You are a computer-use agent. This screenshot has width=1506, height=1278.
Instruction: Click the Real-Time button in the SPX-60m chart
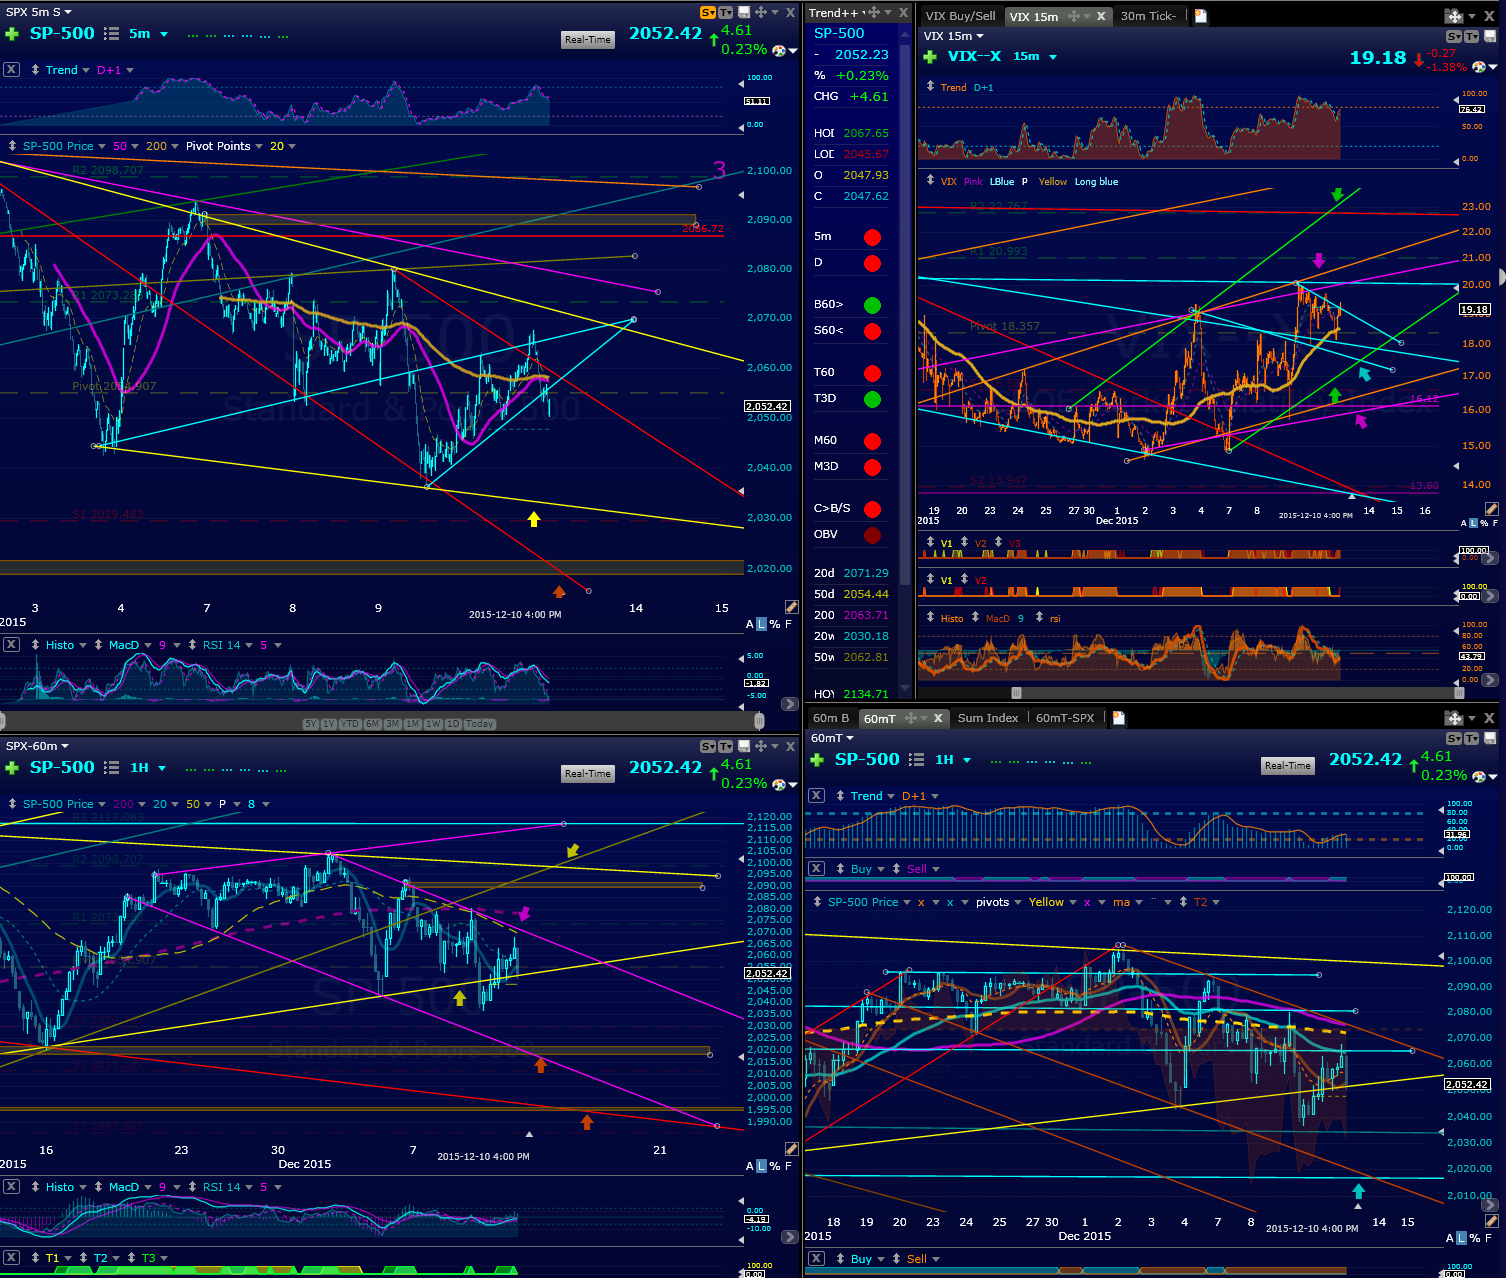pyautogui.click(x=588, y=774)
